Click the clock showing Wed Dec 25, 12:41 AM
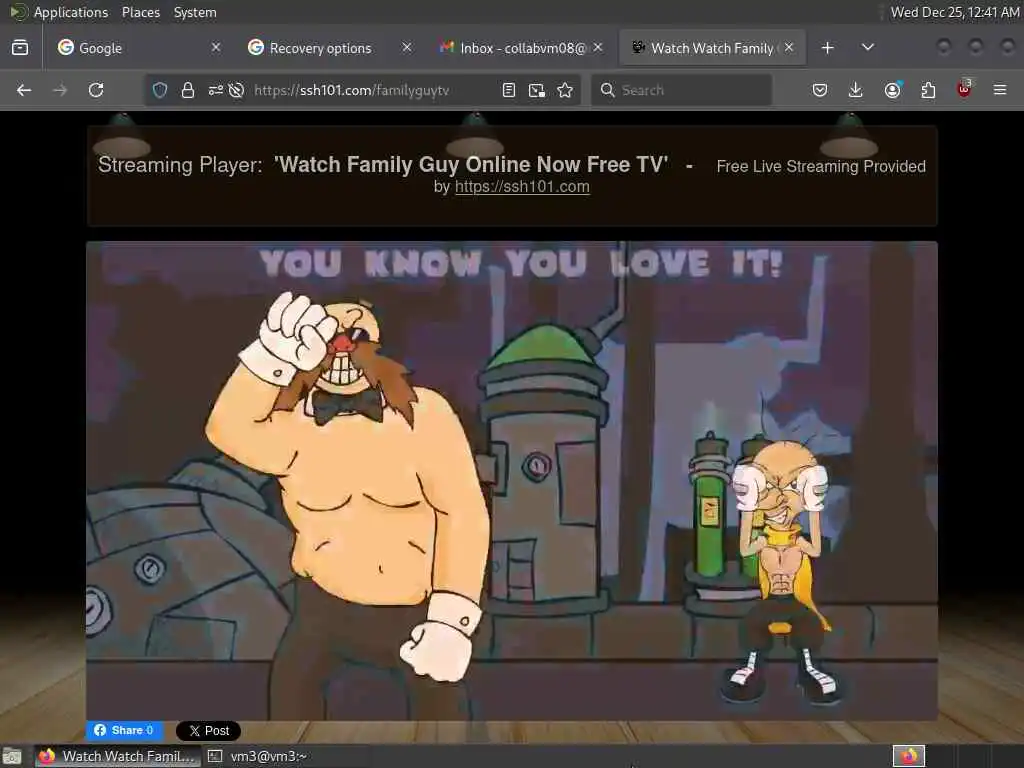Viewport: 1024px width, 768px height. point(955,12)
